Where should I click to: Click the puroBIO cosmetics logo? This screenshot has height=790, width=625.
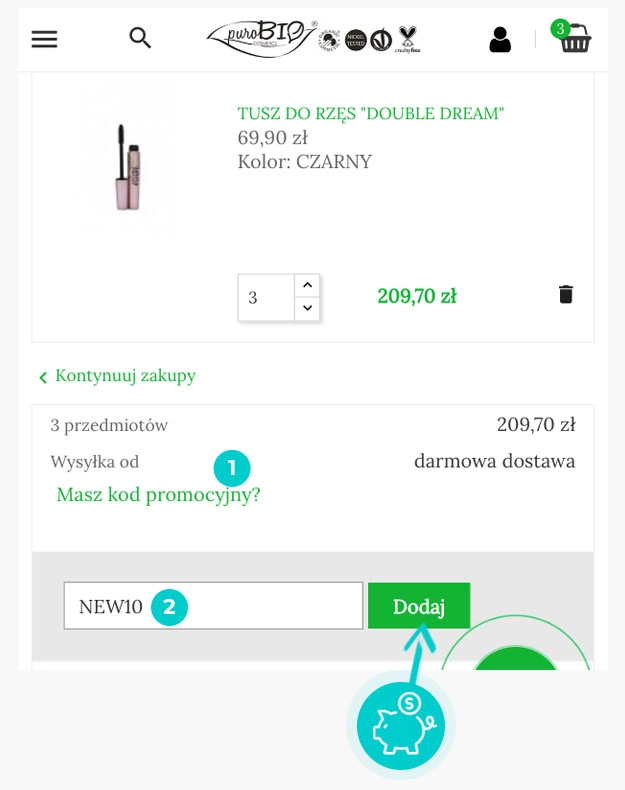click(x=260, y=38)
